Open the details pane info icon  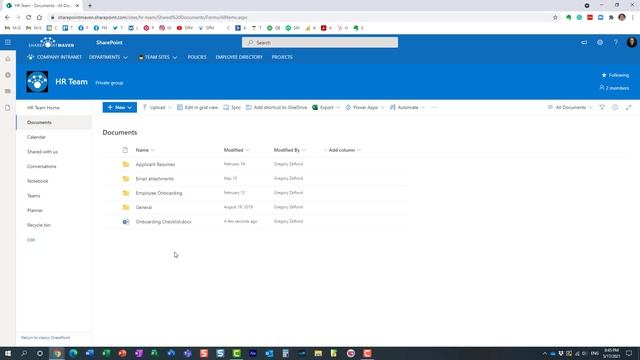[615, 107]
